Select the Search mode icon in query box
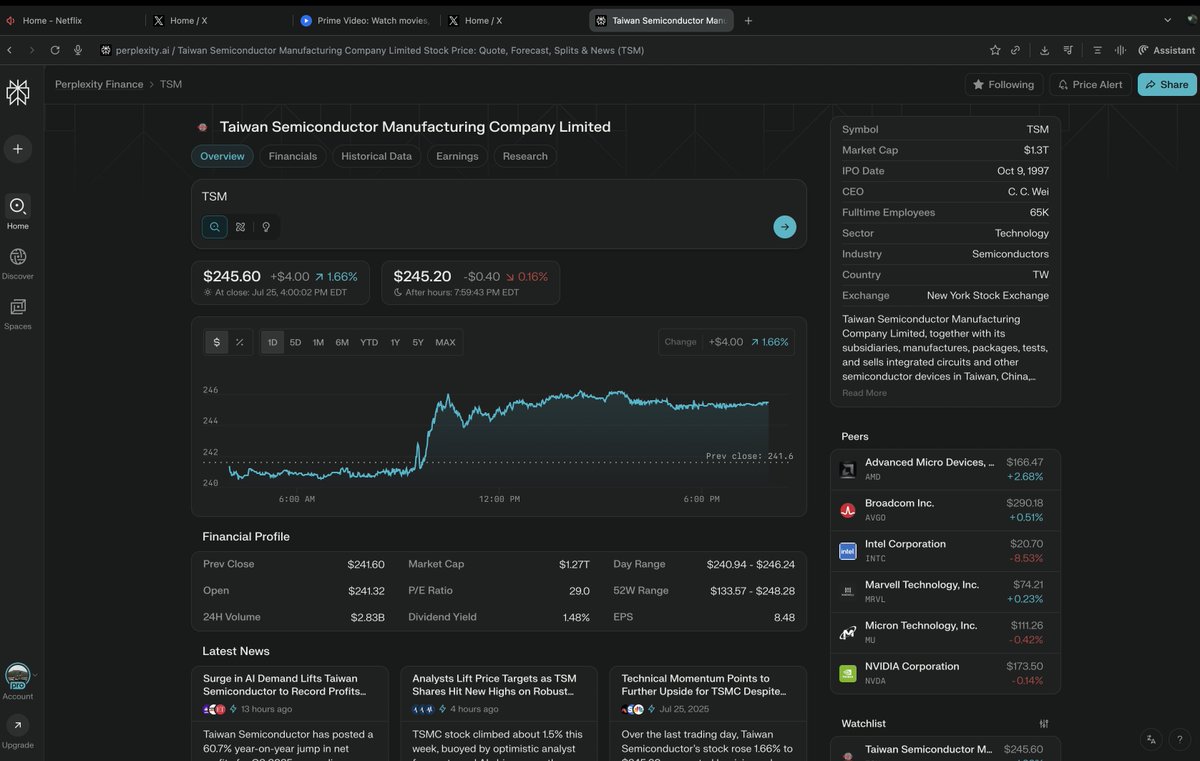1200x761 pixels. coord(214,227)
